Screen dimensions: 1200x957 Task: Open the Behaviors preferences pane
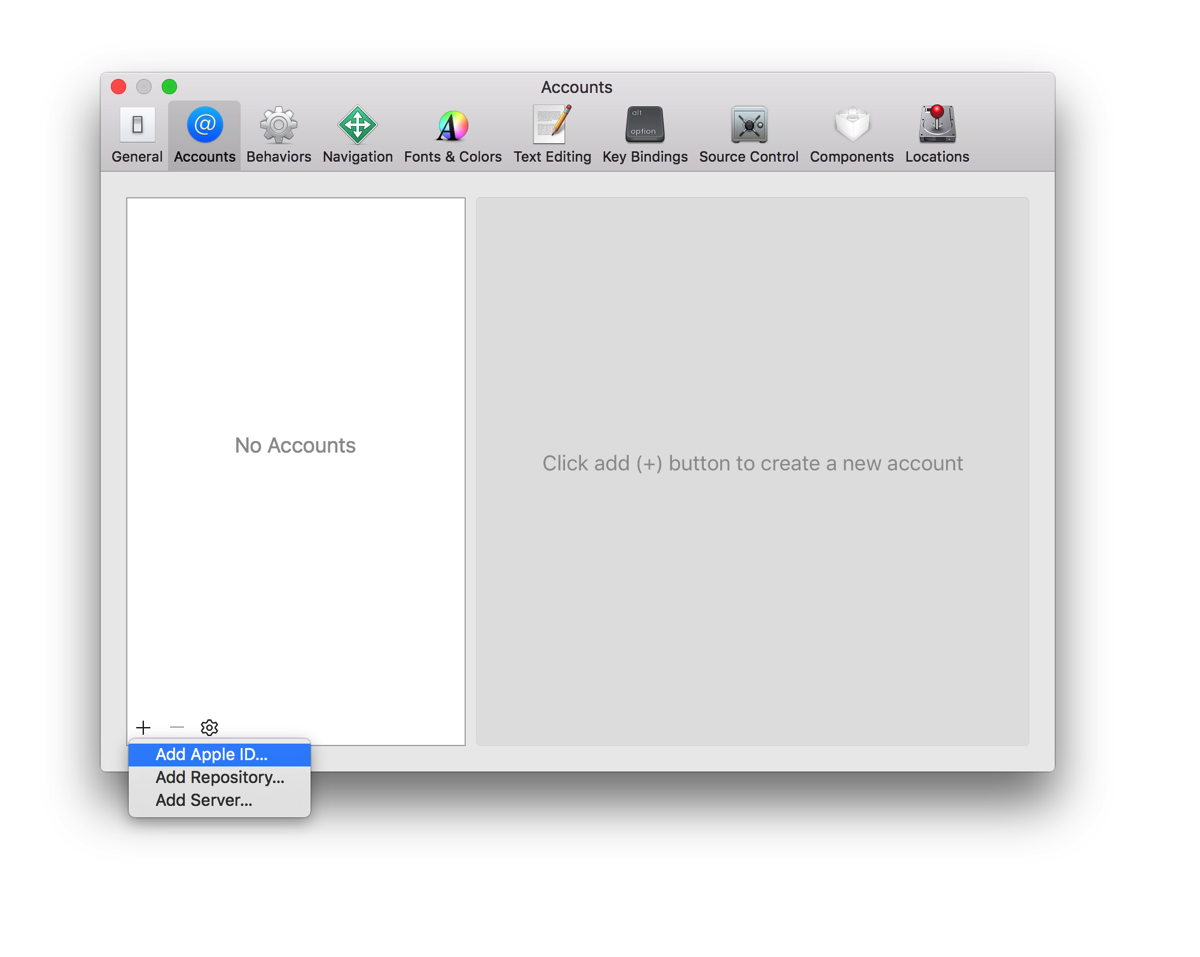278,135
